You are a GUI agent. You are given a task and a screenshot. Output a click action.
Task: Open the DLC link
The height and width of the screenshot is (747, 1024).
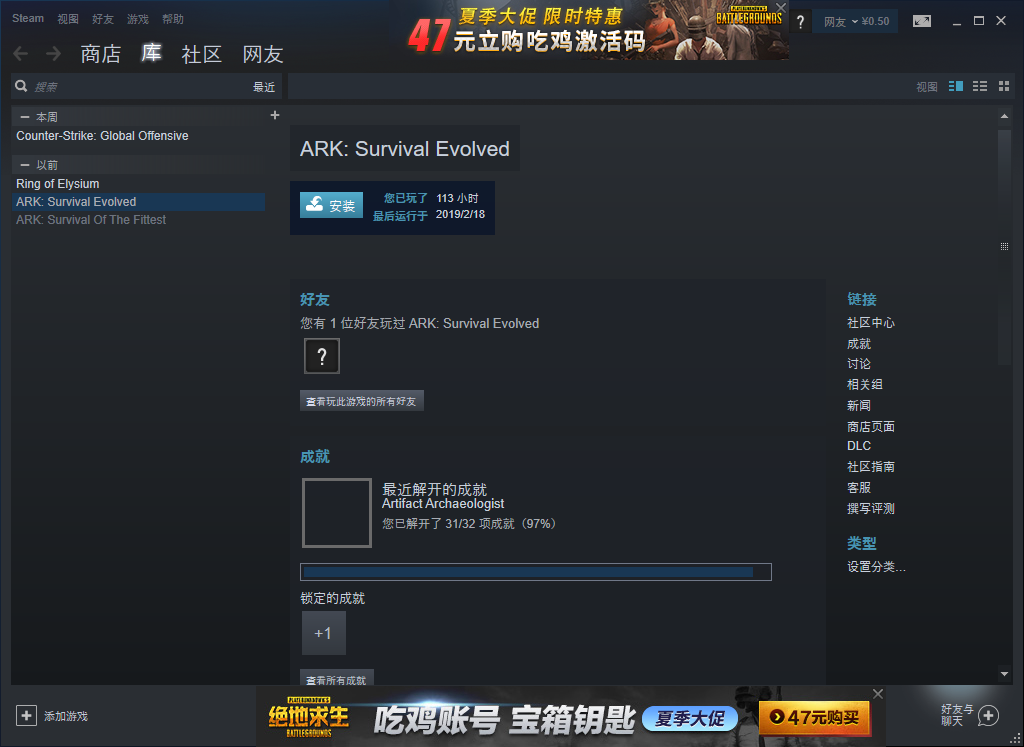[x=859, y=446]
